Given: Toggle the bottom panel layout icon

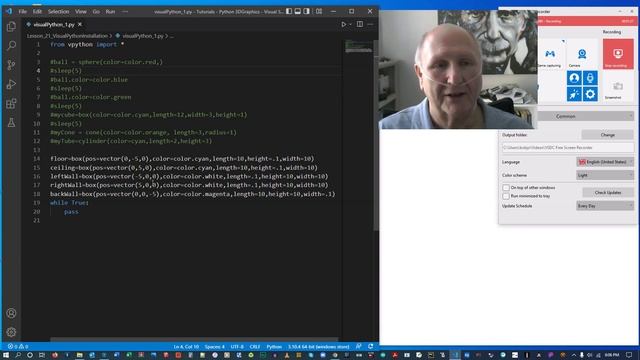Looking at the screenshot, I should pyautogui.click(x=298, y=11).
